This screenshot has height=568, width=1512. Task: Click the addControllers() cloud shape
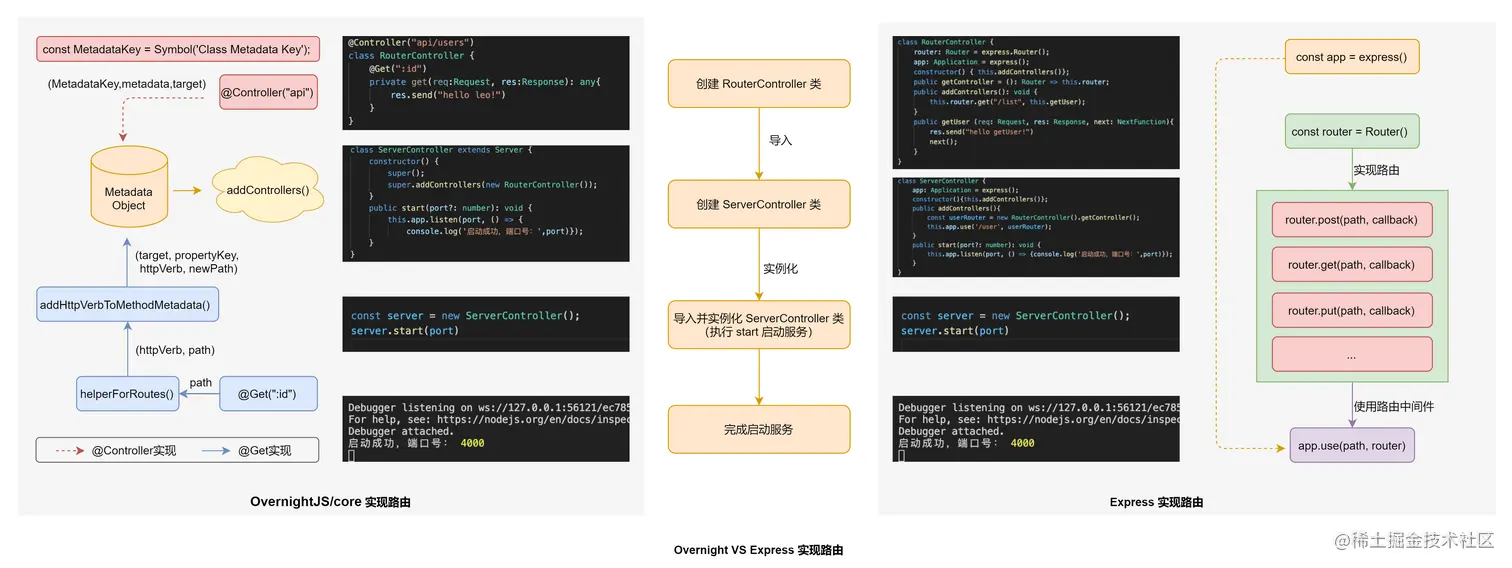pos(268,190)
